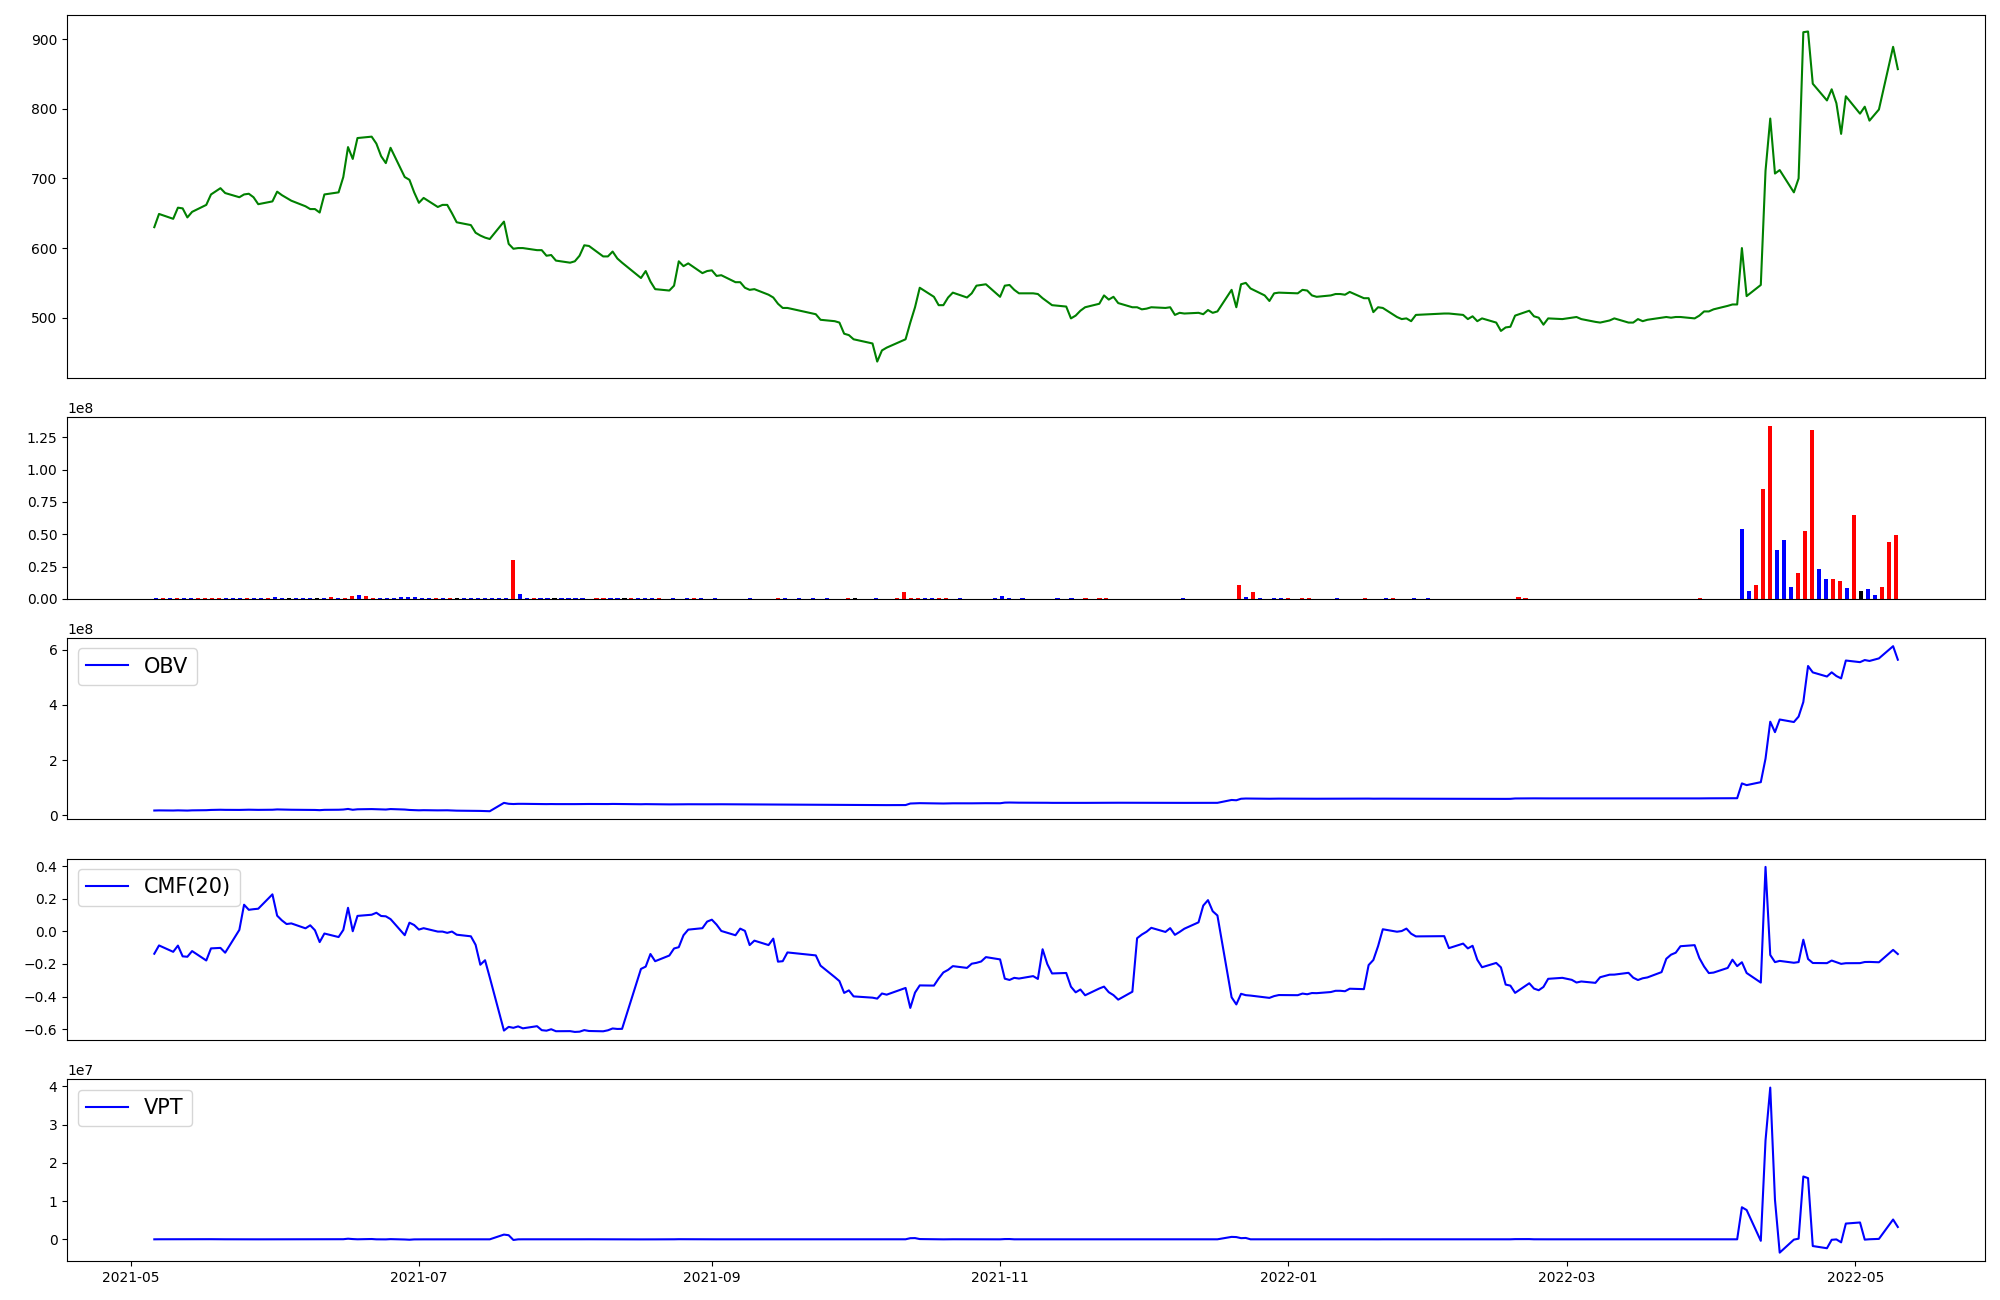2000x1300 pixels.
Task: Click the 900 tick on price axis
Action: pos(44,40)
